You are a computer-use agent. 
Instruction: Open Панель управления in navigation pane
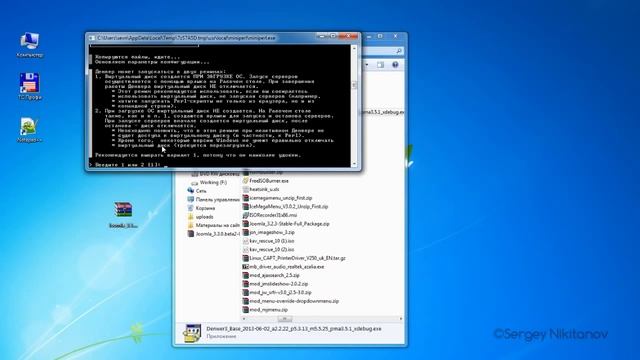click(x=213, y=200)
